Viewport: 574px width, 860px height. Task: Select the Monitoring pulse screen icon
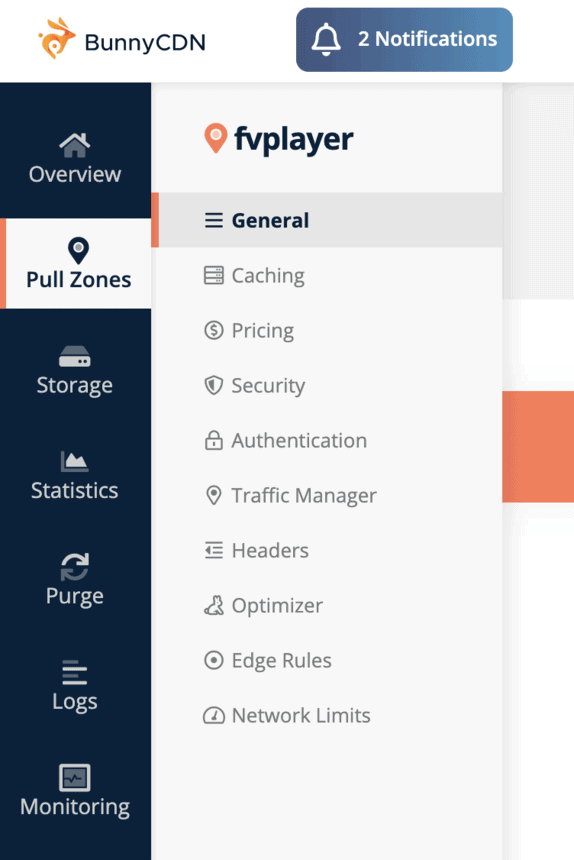[x=75, y=778]
